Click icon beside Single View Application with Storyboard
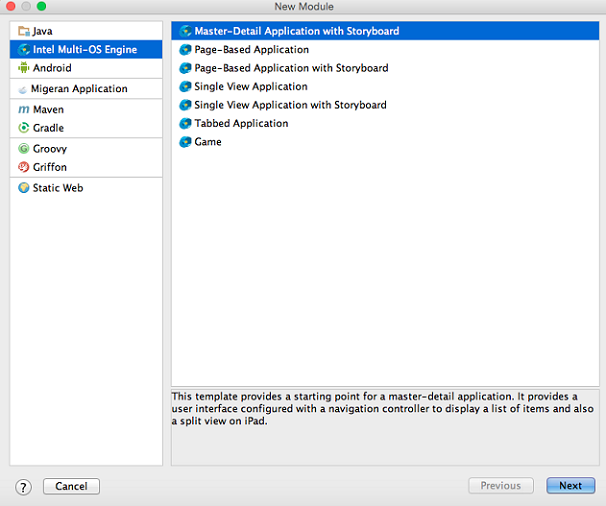This screenshot has height=506, width=606. [x=186, y=105]
